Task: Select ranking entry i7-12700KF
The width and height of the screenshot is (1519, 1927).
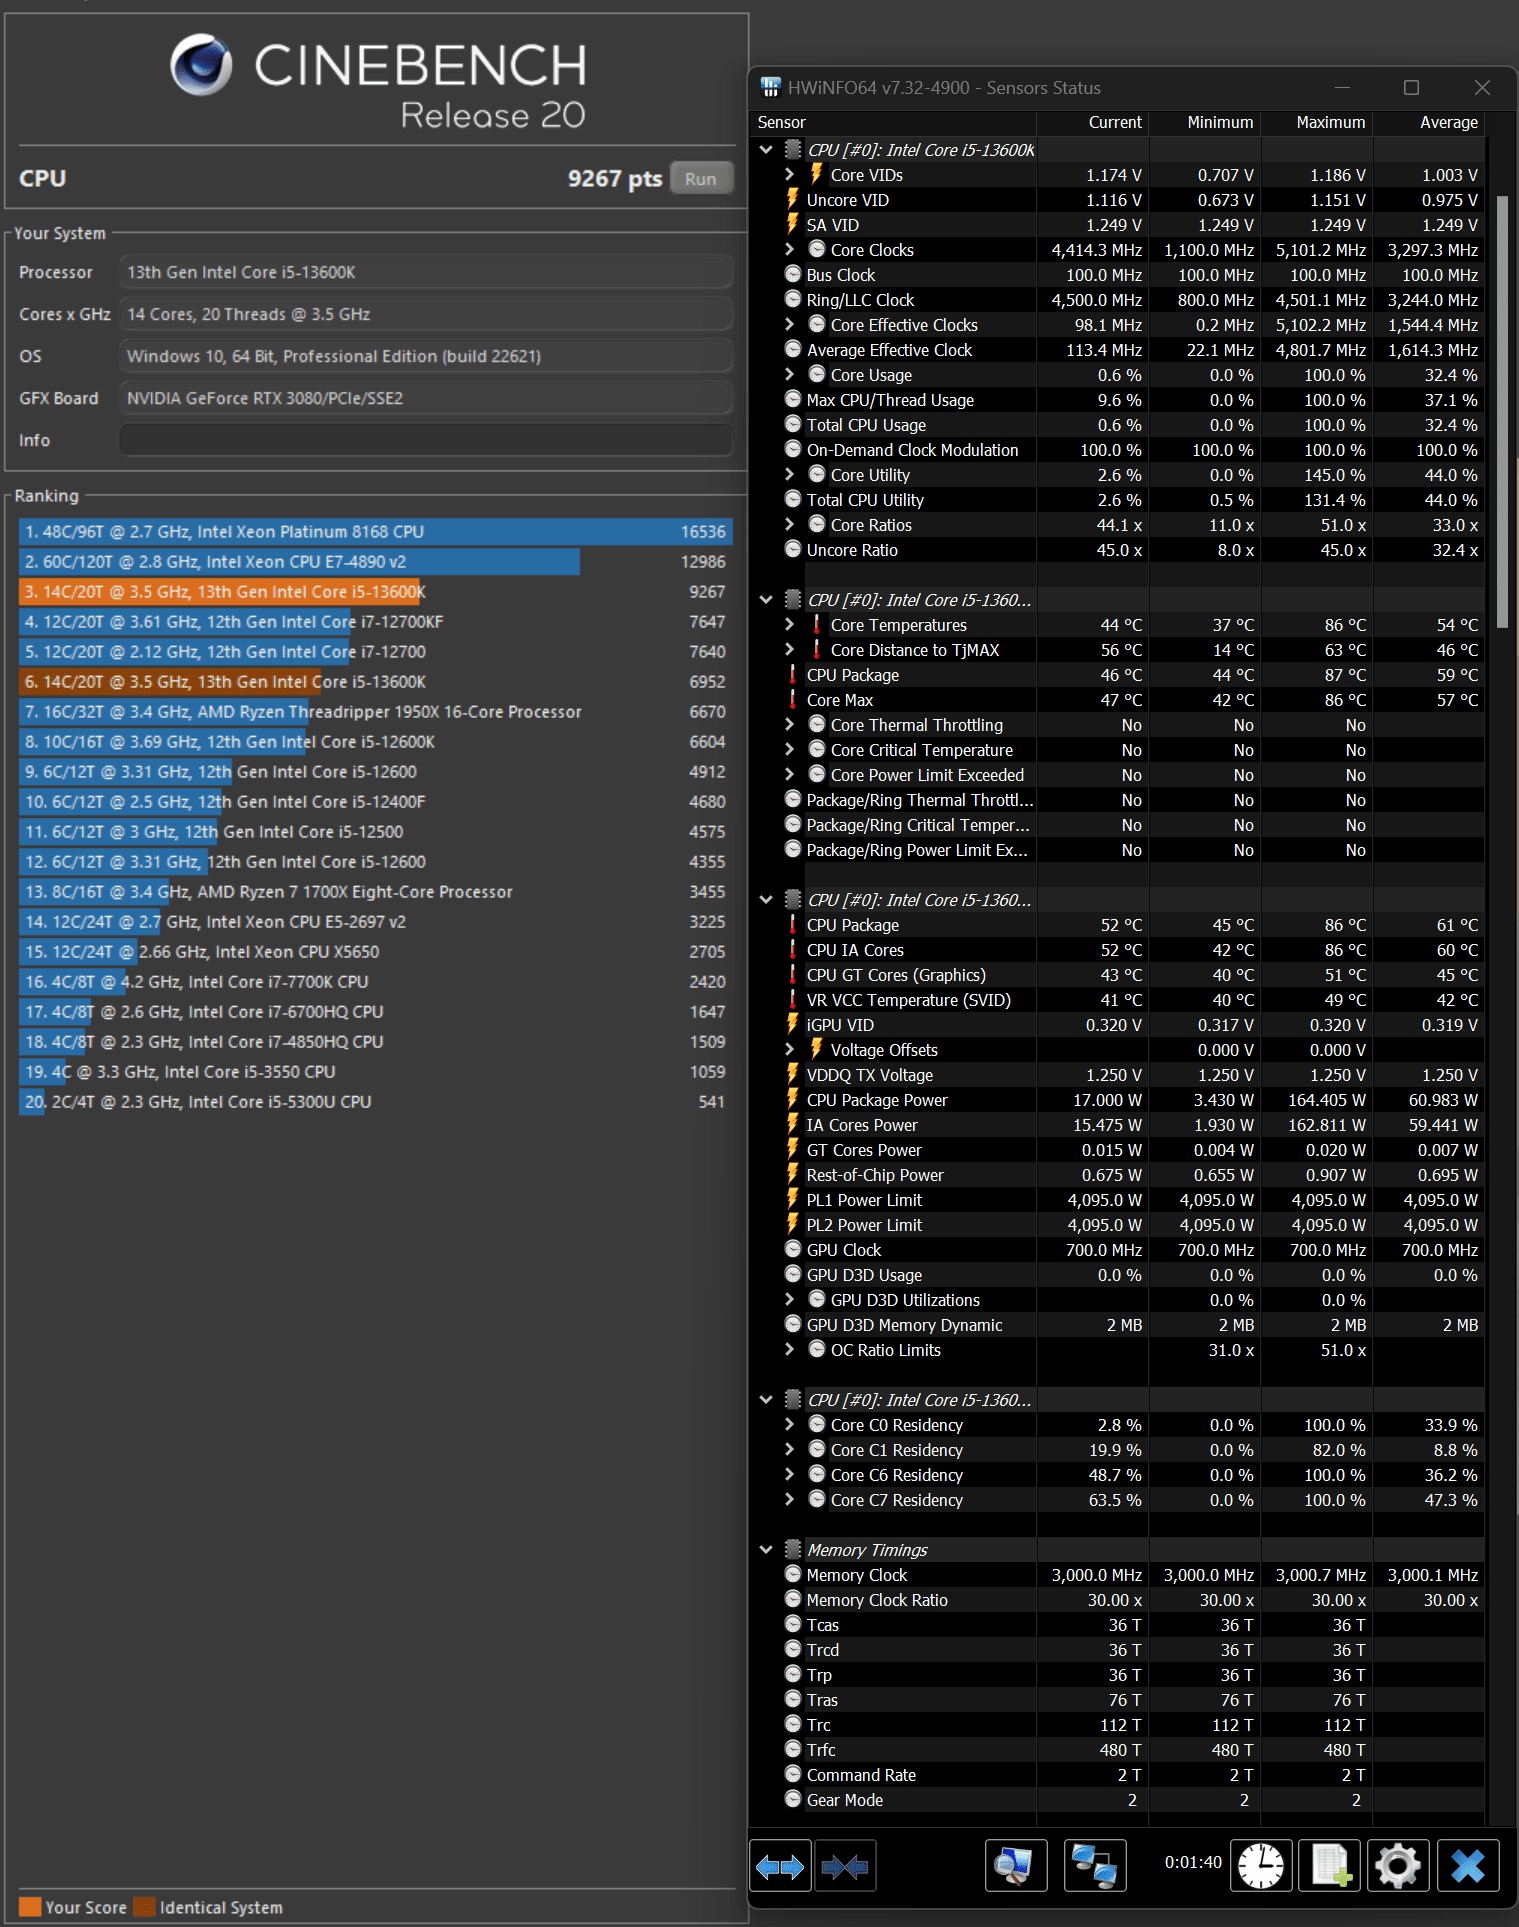Action: (376, 622)
